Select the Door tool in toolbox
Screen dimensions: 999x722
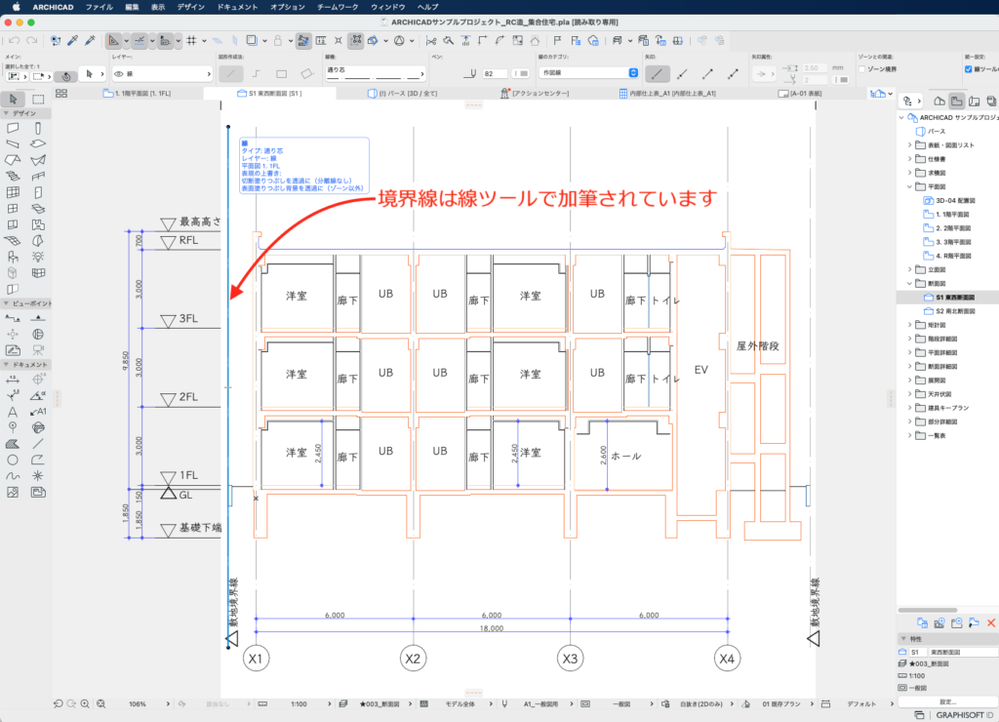pos(38,192)
